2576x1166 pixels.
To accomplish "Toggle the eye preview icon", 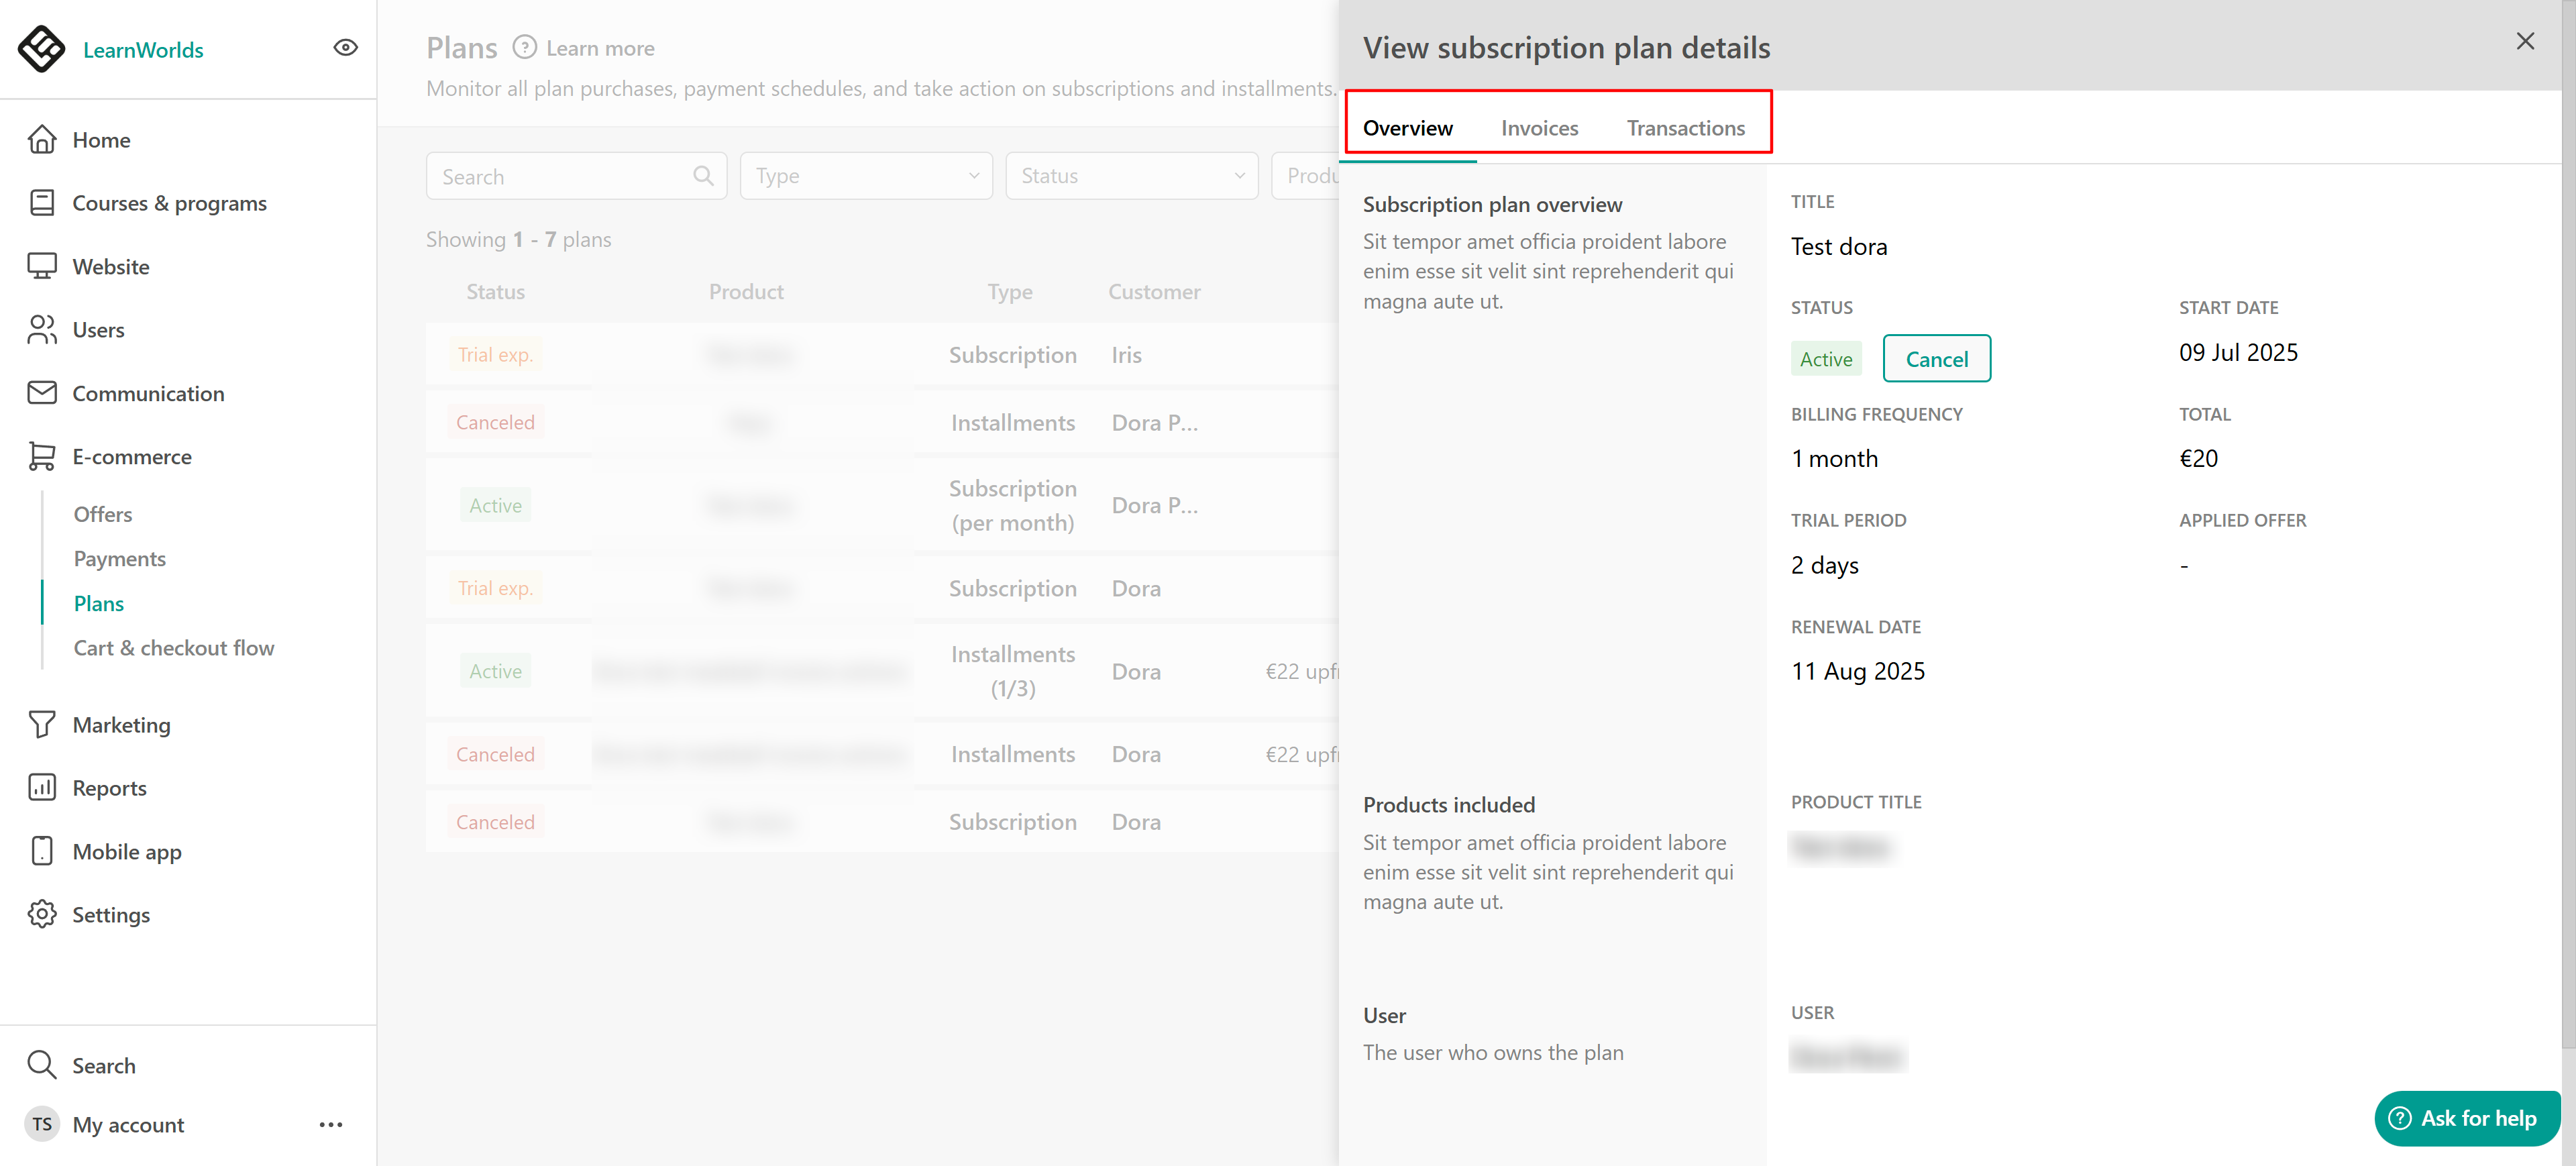I will click(345, 48).
